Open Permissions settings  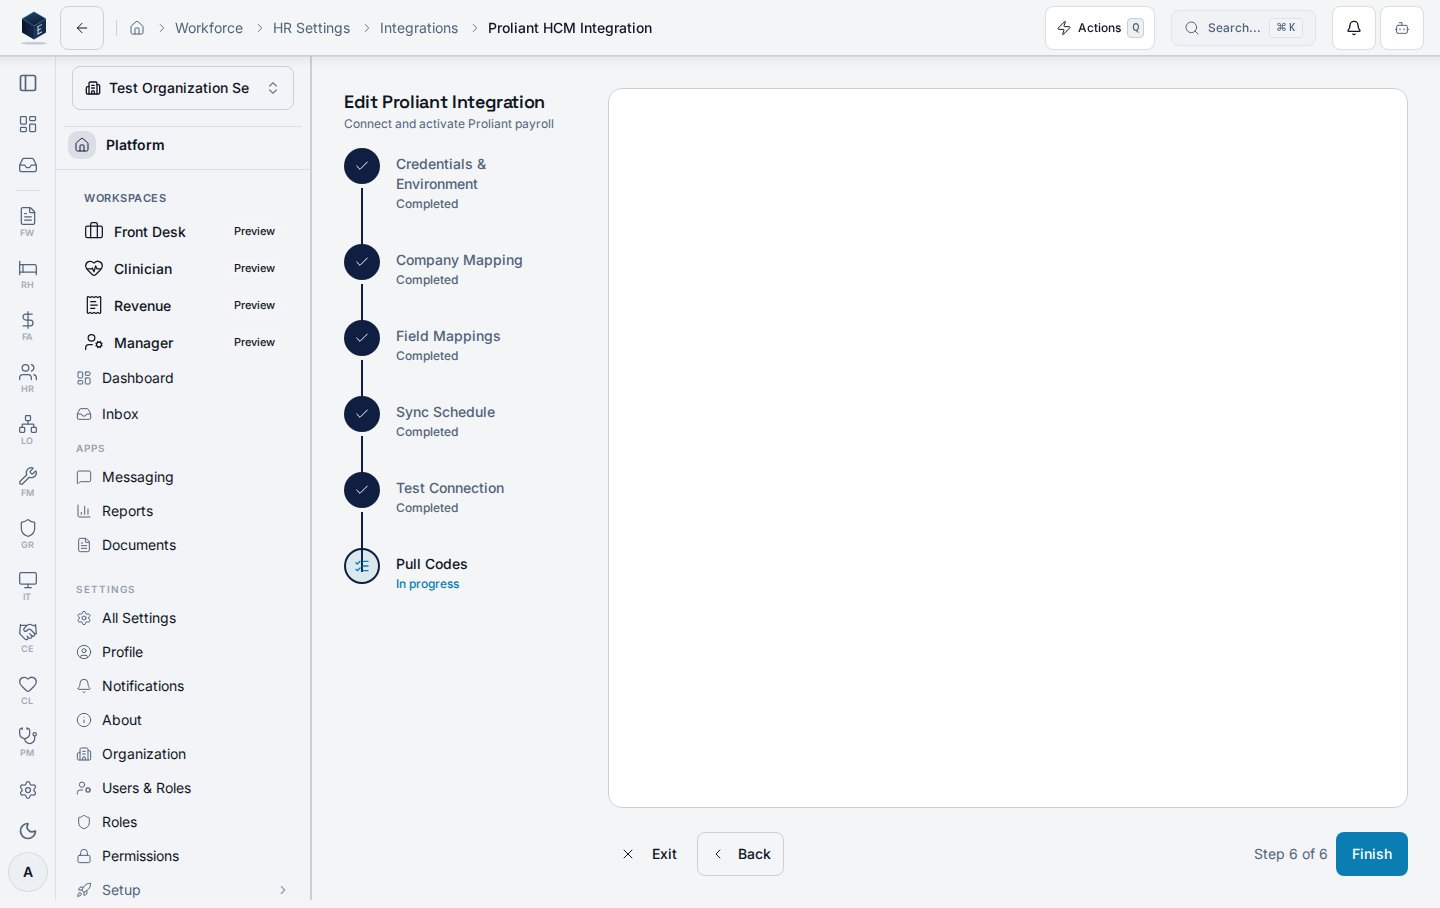(x=183, y=856)
